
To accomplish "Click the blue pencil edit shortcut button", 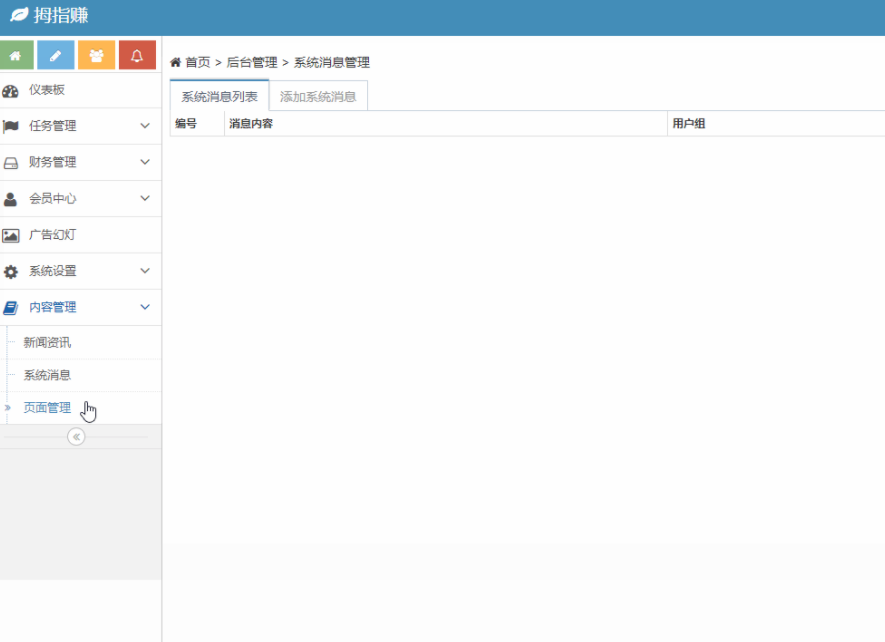I will click(56, 55).
